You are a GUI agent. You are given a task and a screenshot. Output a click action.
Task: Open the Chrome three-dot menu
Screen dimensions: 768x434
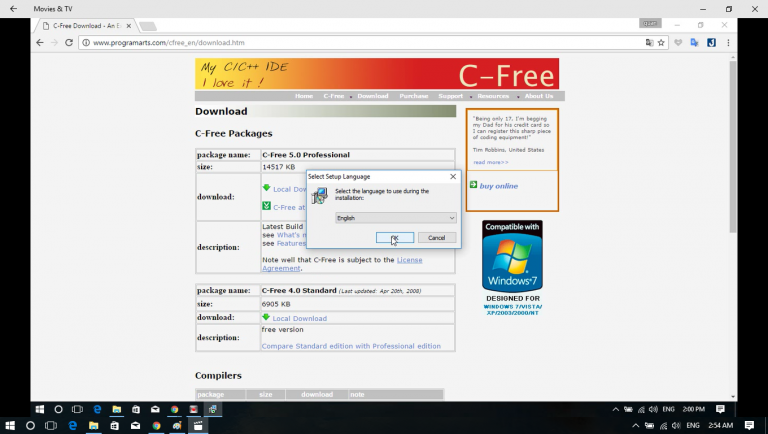click(x=728, y=43)
